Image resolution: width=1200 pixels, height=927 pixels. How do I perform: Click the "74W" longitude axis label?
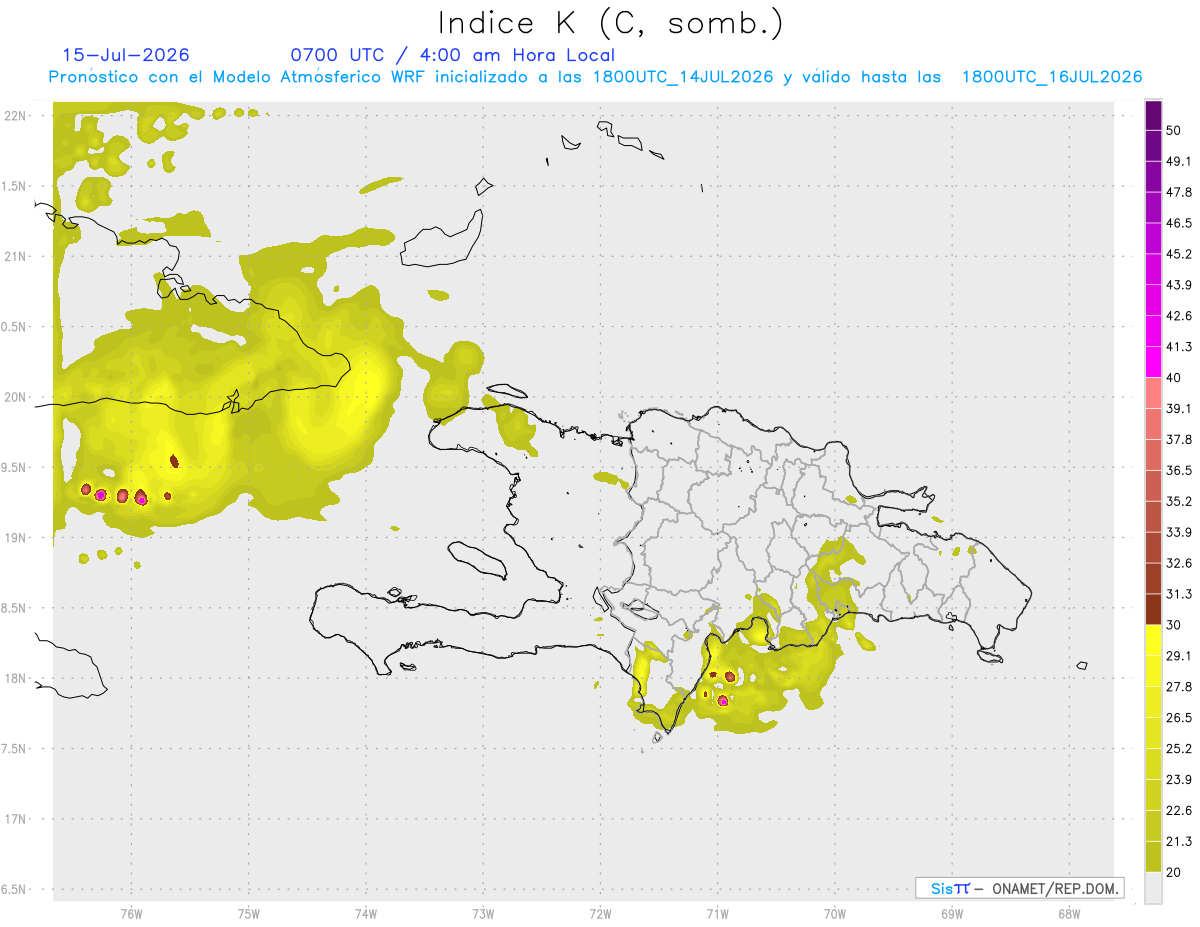point(366,913)
